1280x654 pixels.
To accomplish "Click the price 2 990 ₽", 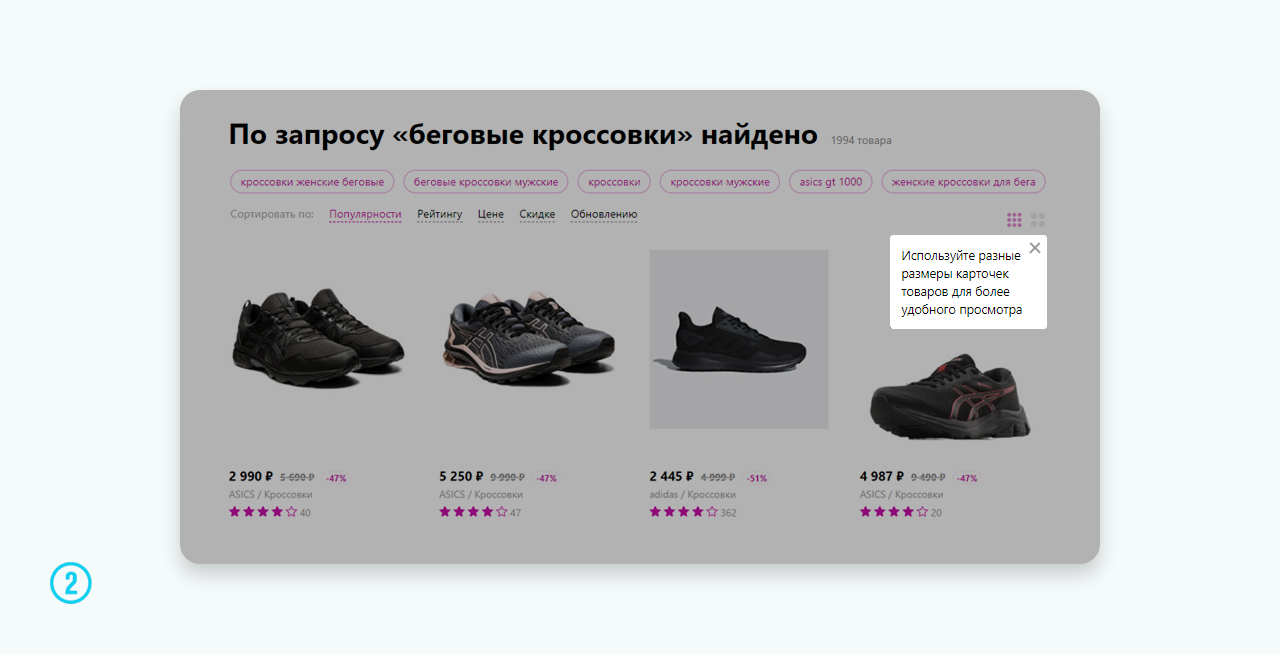I will 251,477.
